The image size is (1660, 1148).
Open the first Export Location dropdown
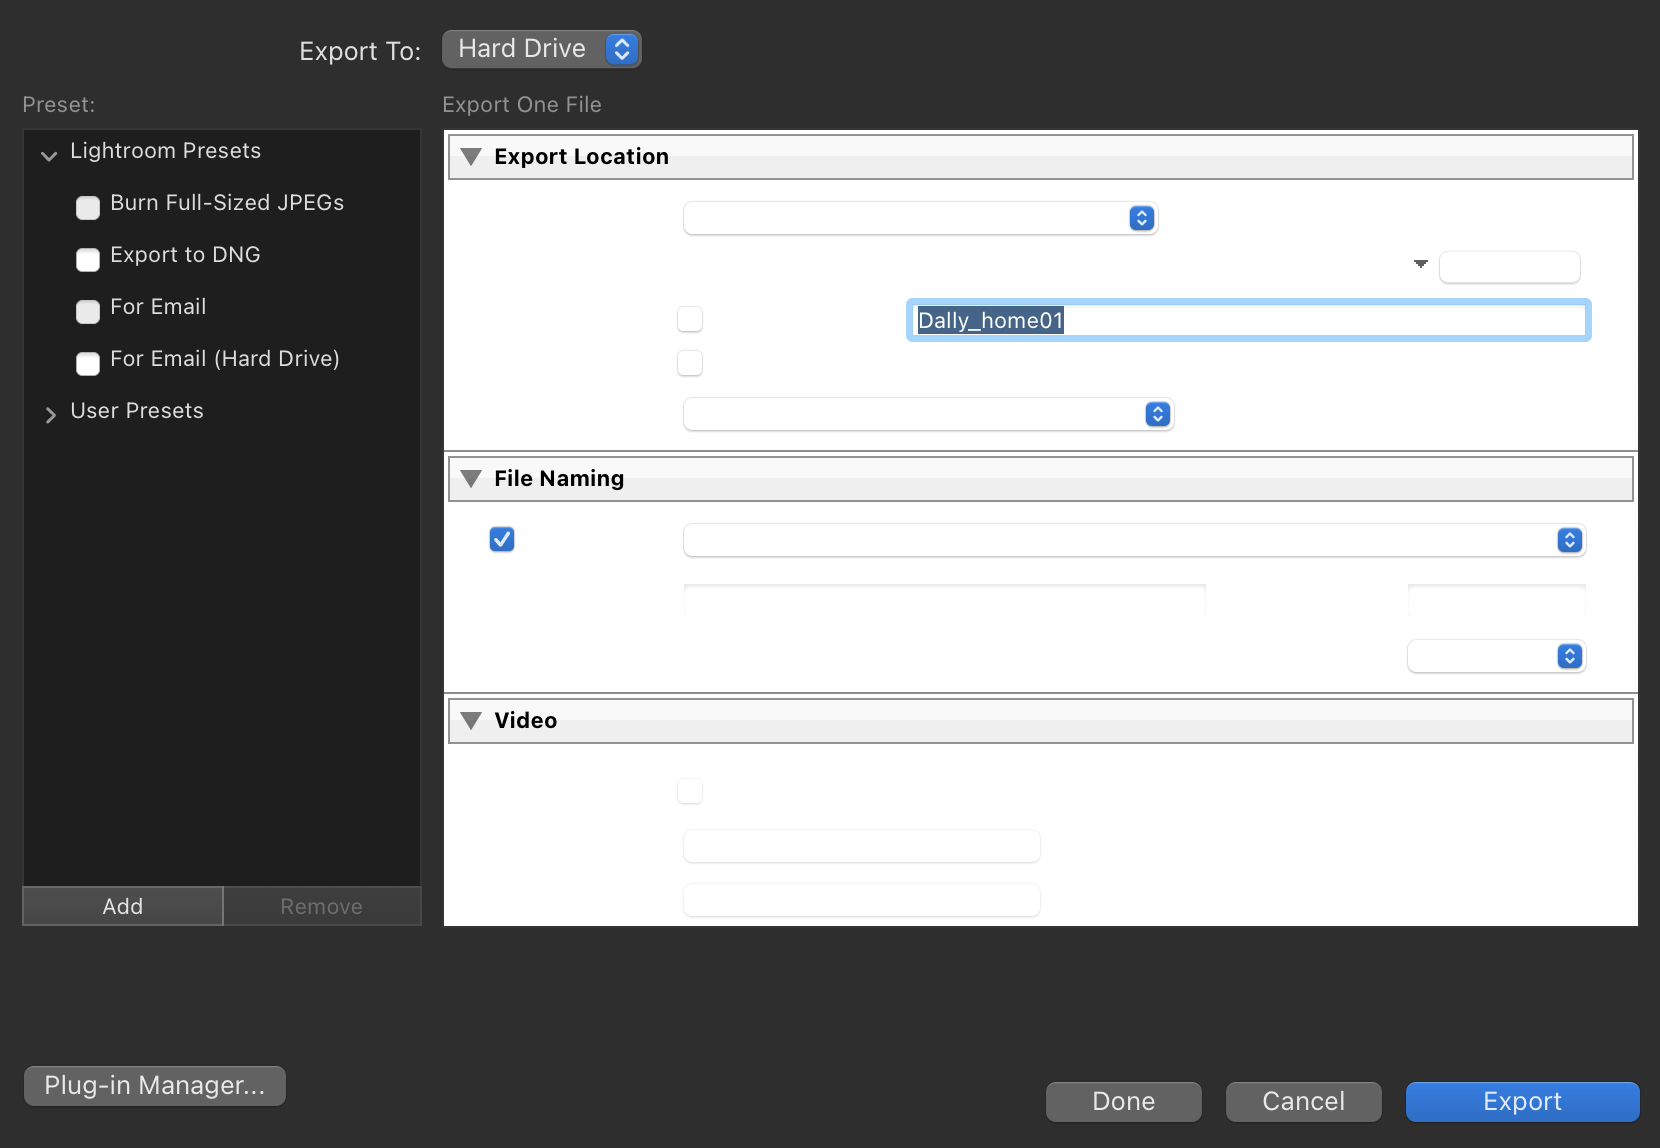920,218
